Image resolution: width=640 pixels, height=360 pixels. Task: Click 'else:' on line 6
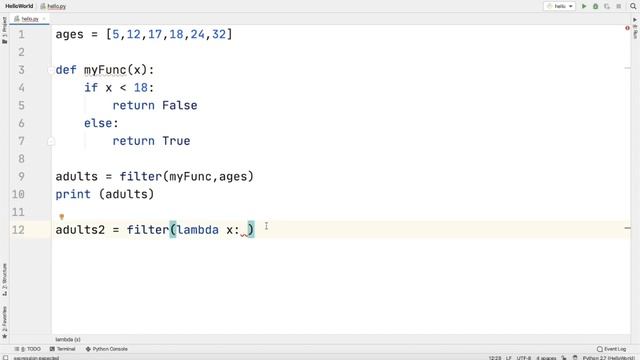click(101, 123)
